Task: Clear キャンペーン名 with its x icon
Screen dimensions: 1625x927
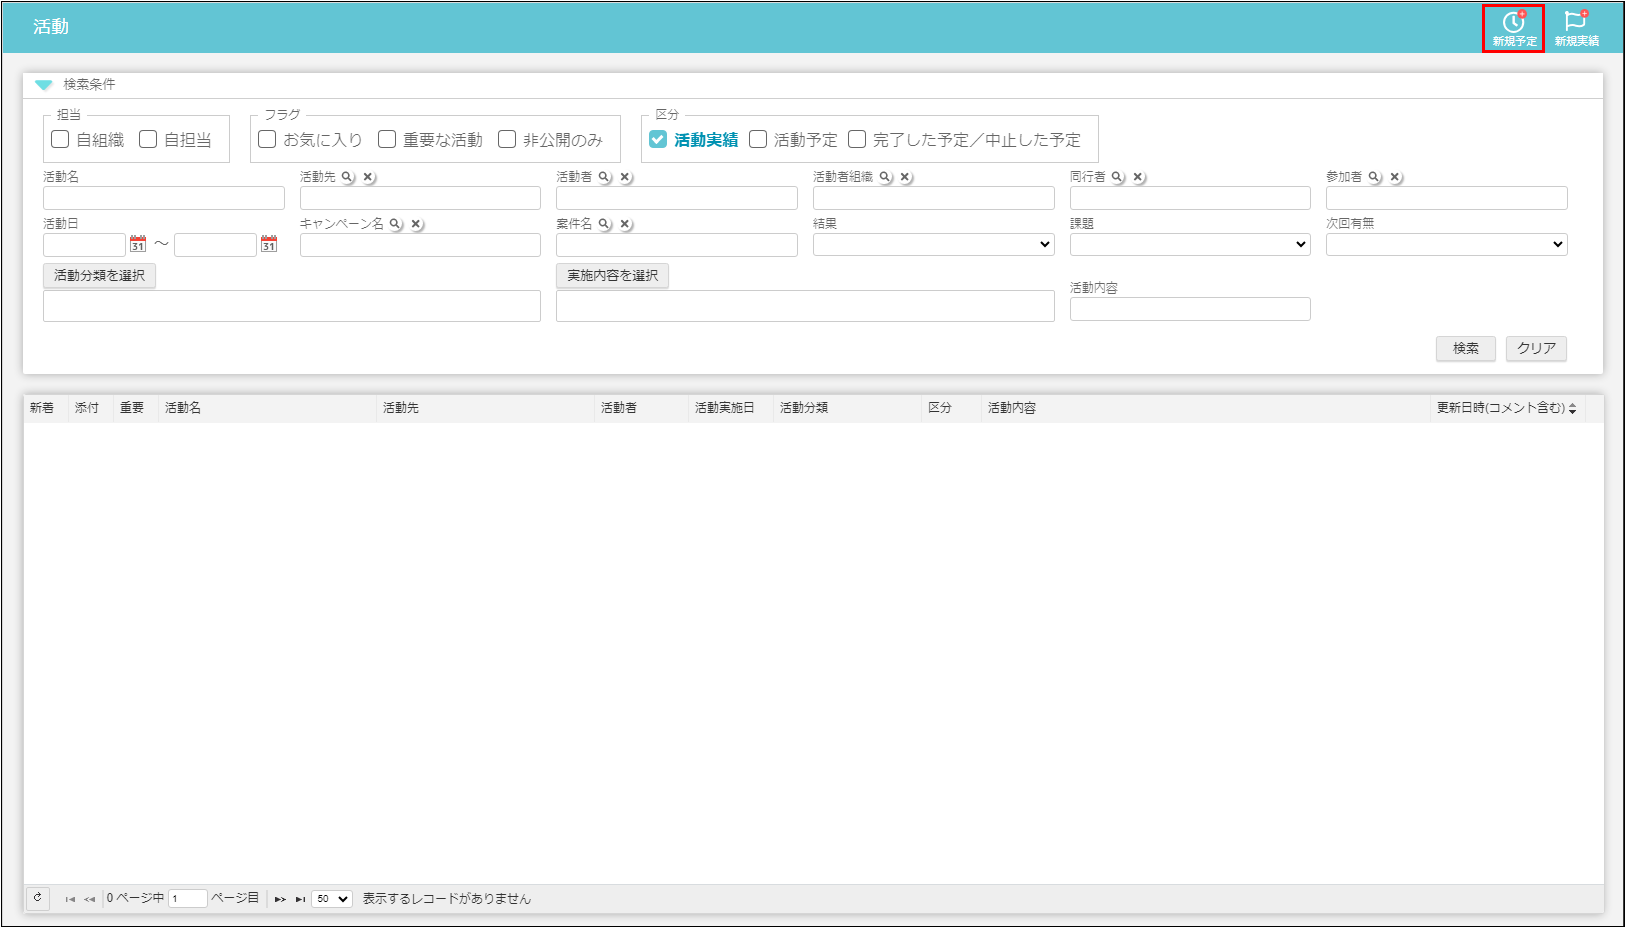Action: (416, 224)
